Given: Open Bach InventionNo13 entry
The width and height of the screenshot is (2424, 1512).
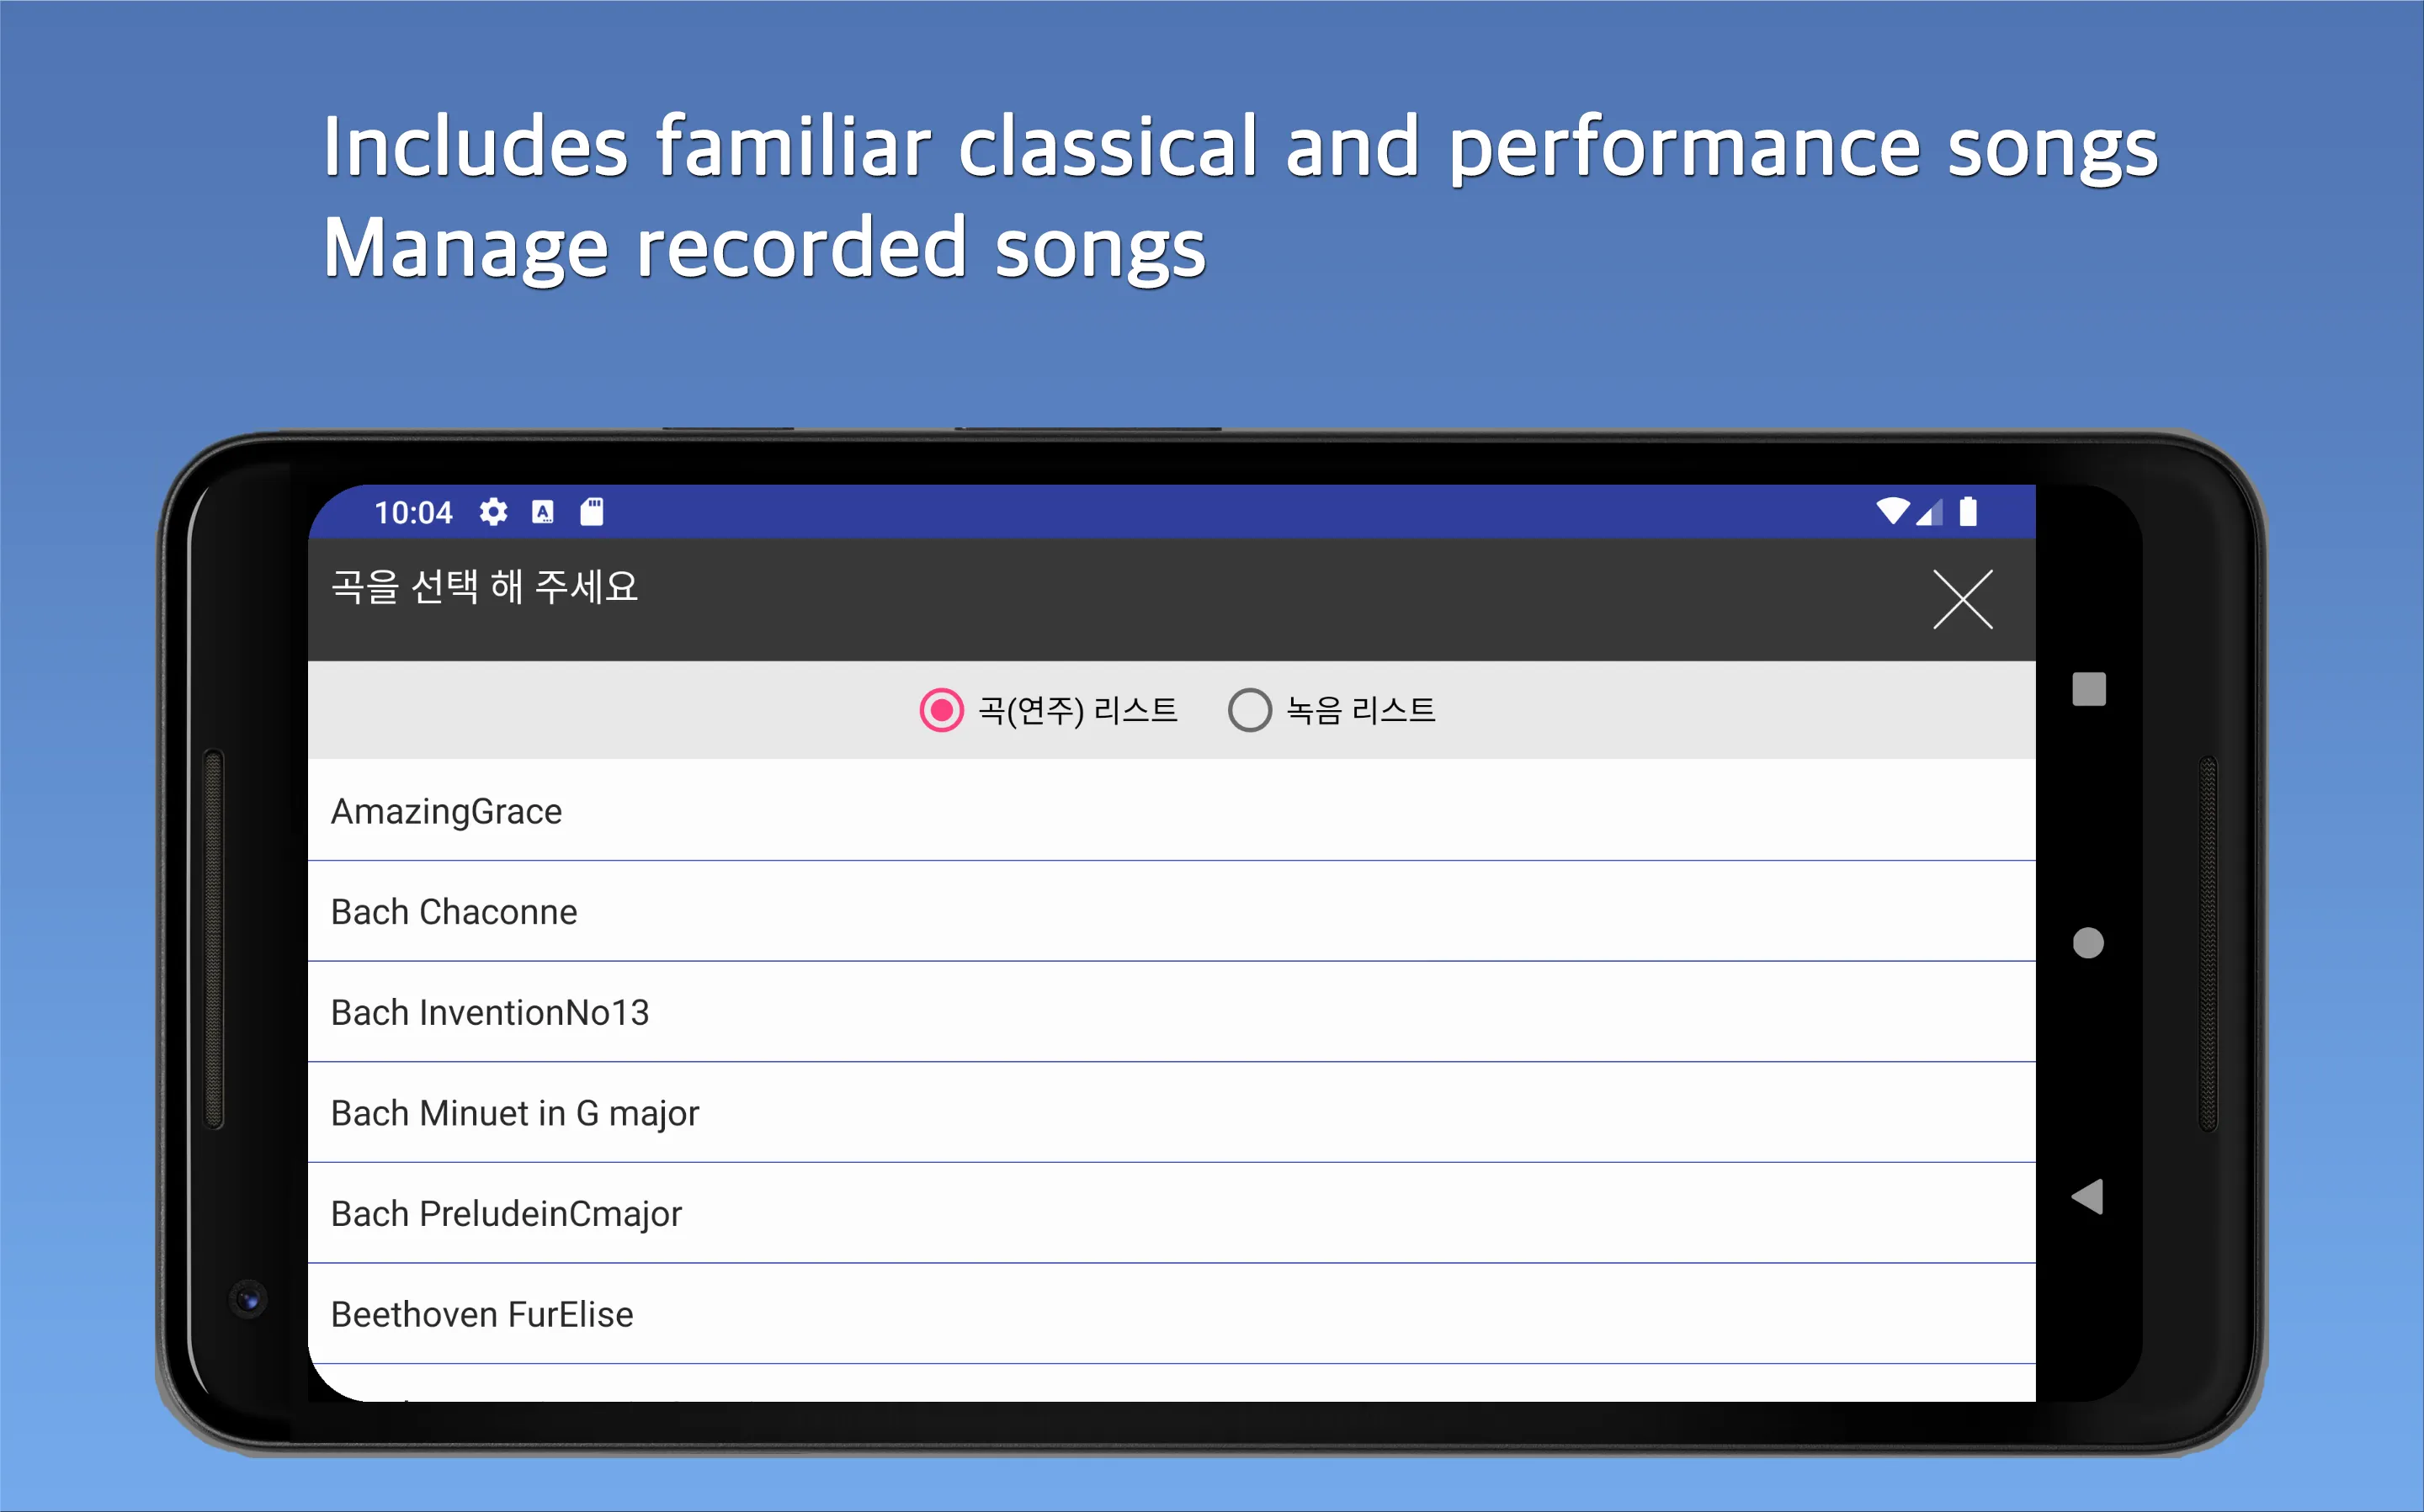Looking at the screenshot, I should (1171, 1012).
